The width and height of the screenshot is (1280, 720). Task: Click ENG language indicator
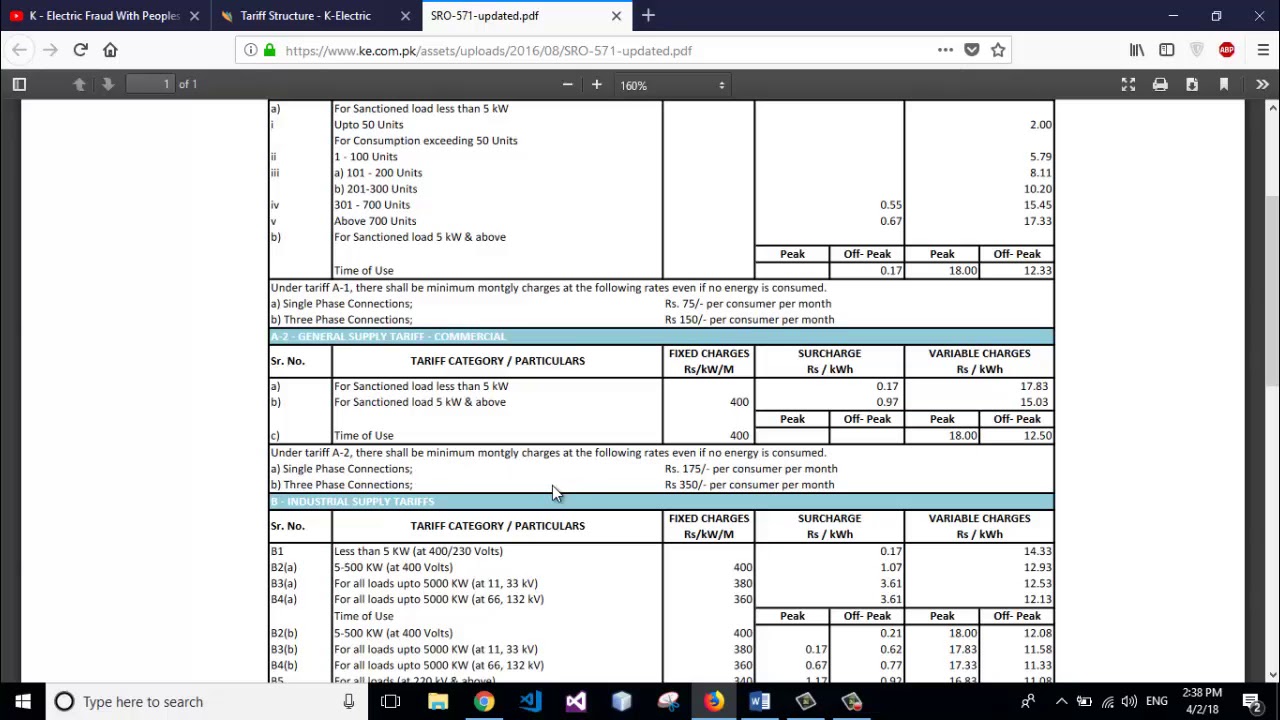point(1157,702)
